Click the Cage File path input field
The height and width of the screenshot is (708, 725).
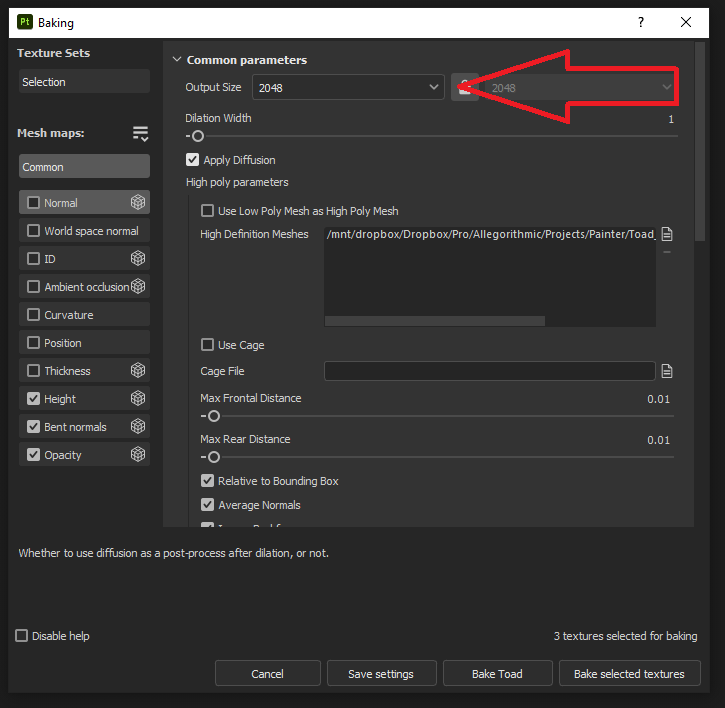click(489, 371)
